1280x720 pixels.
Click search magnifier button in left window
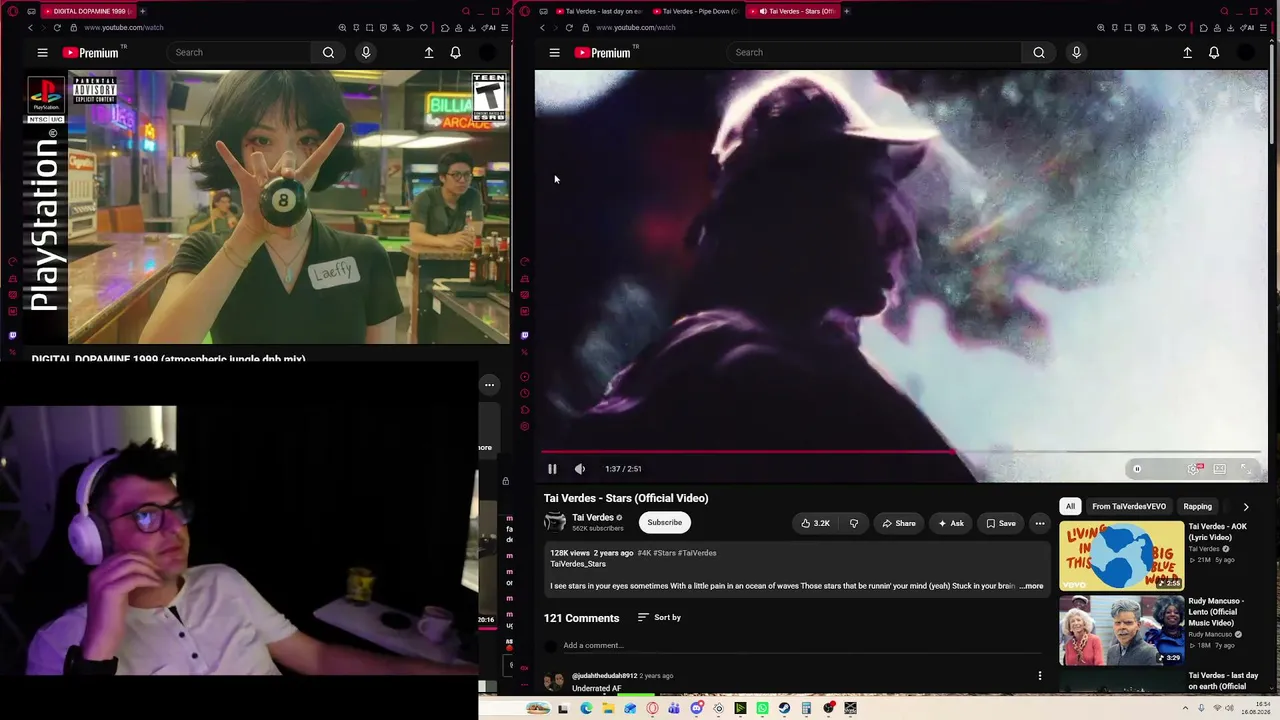(328, 53)
